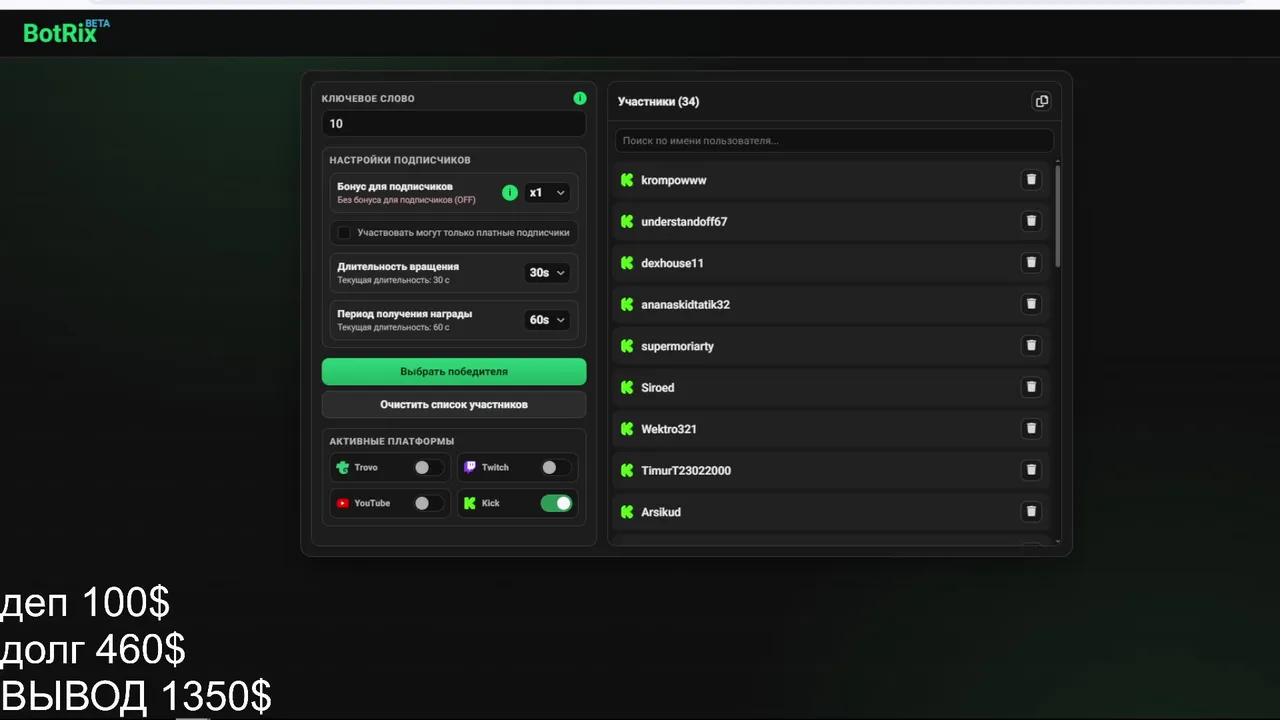Screen dimensions: 1280x720
Task: Click Trovo platform icon
Action: click(343, 467)
